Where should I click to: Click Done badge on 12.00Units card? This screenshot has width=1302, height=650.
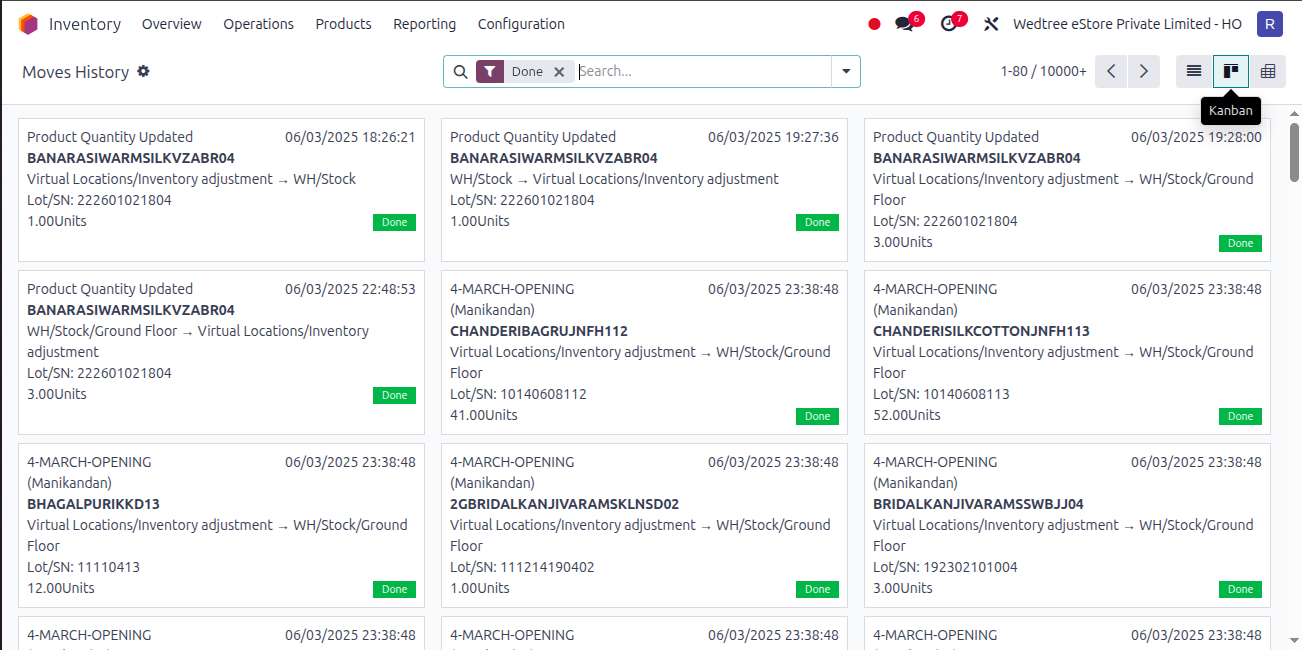coord(394,589)
